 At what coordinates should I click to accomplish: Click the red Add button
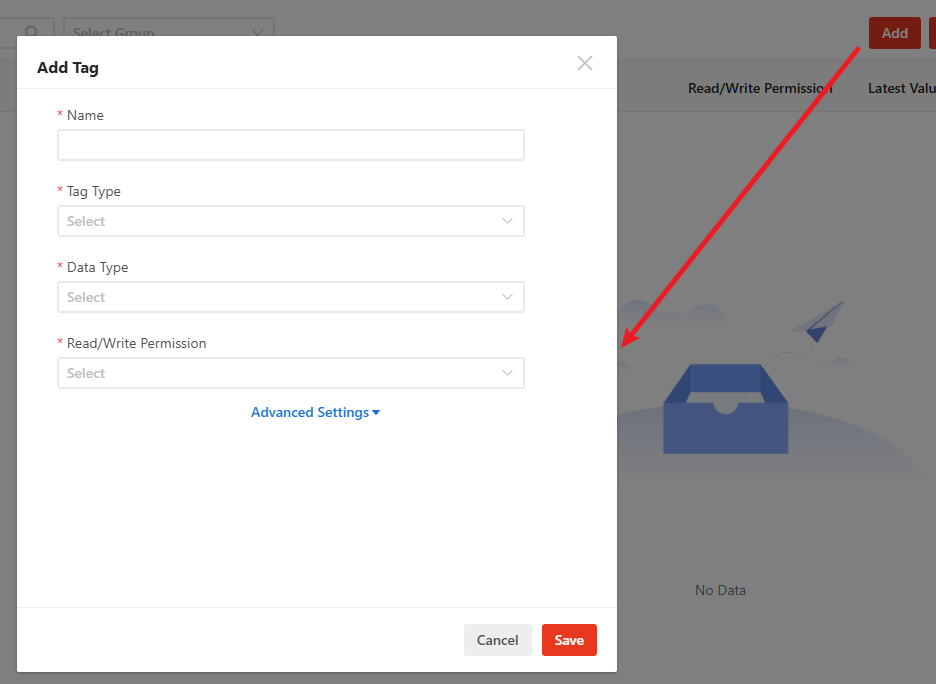(x=894, y=33)
